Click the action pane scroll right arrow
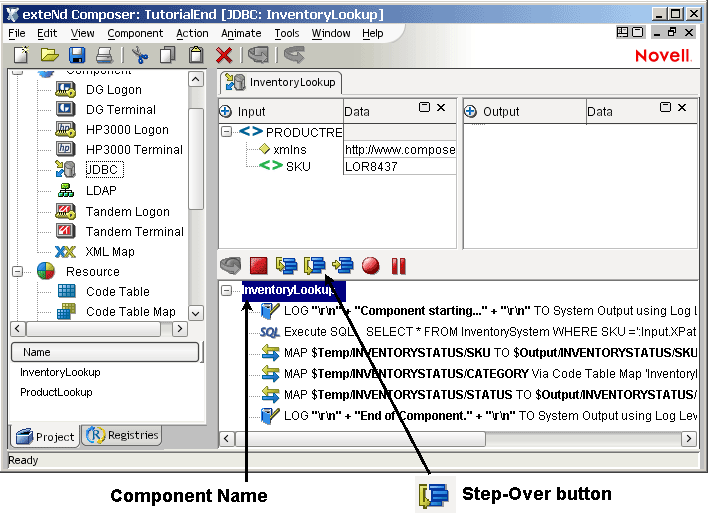Screen dimensions: 708x518 [x=689, y=438]
